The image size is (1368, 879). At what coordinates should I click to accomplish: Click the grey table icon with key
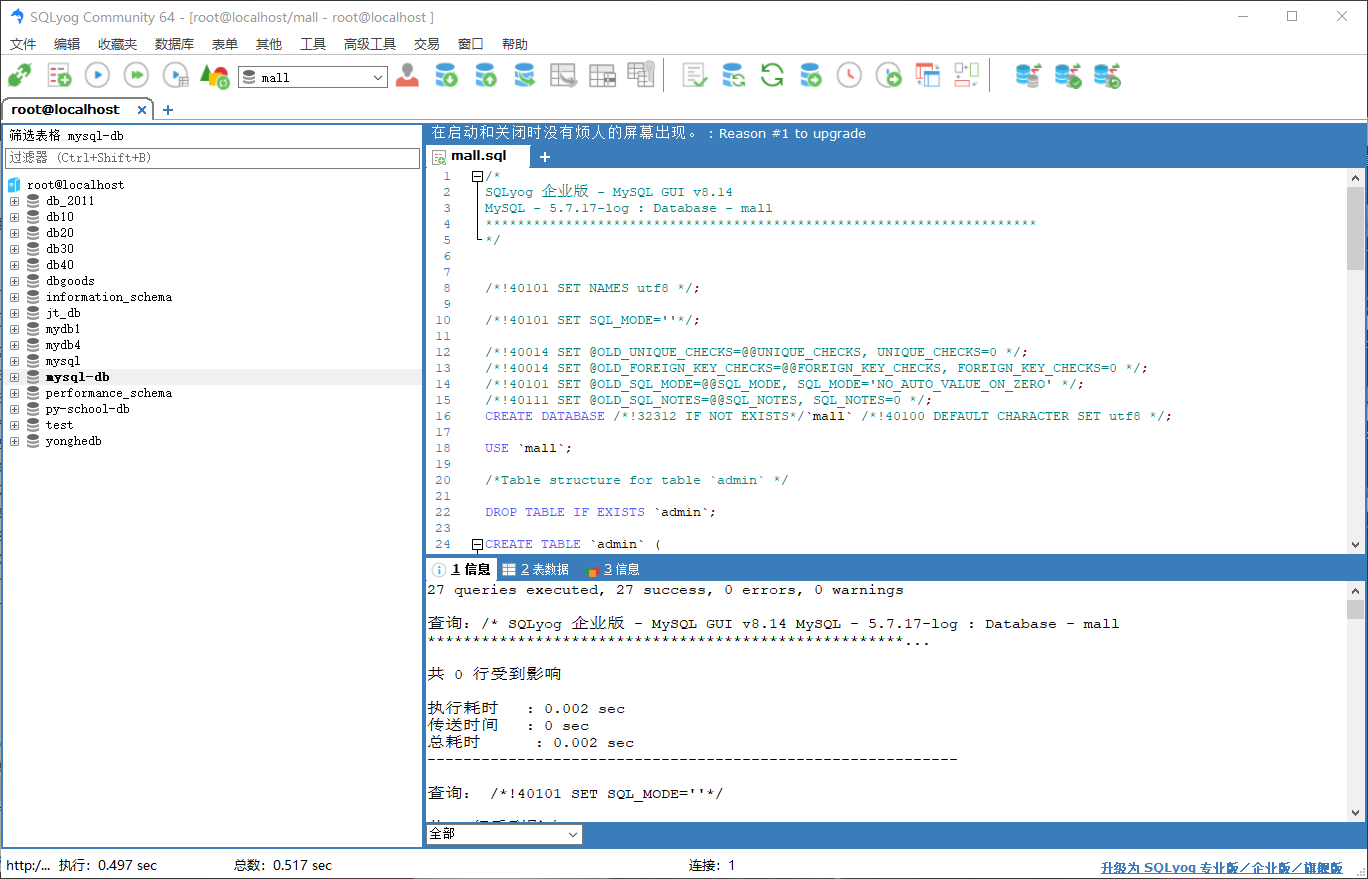[640, 75]
